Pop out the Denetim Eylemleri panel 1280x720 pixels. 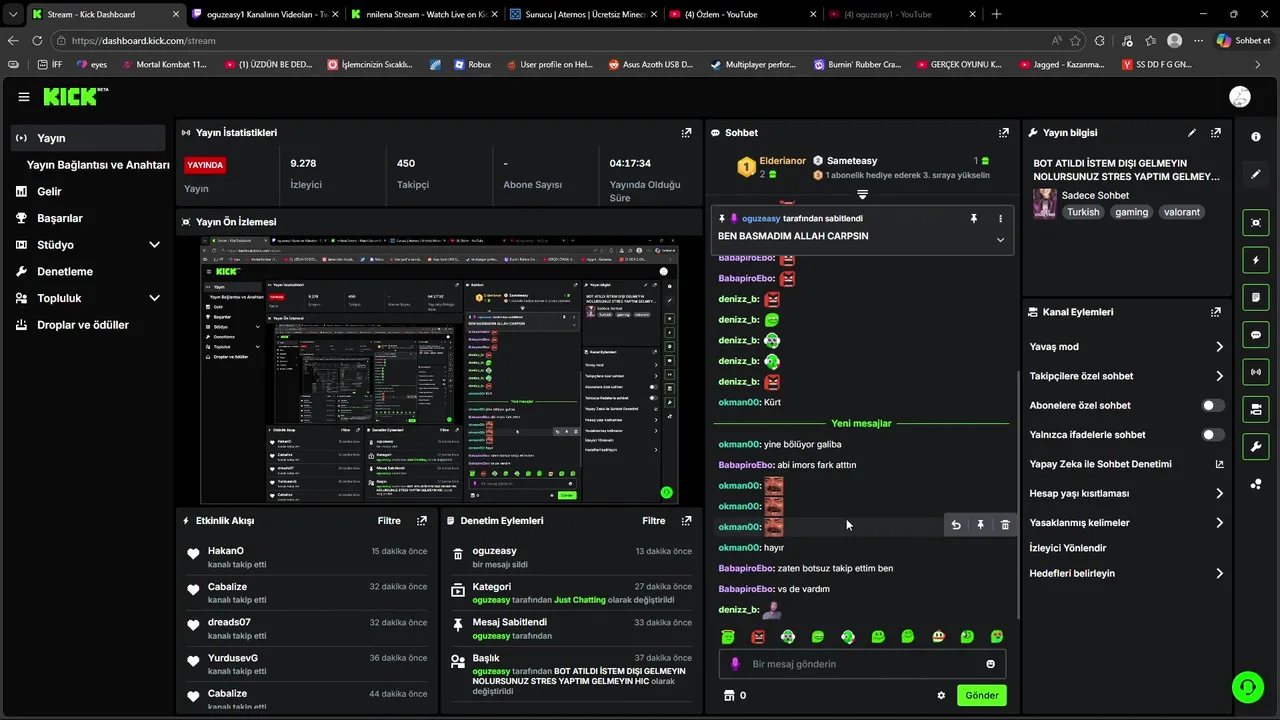[x=686, y=521]
